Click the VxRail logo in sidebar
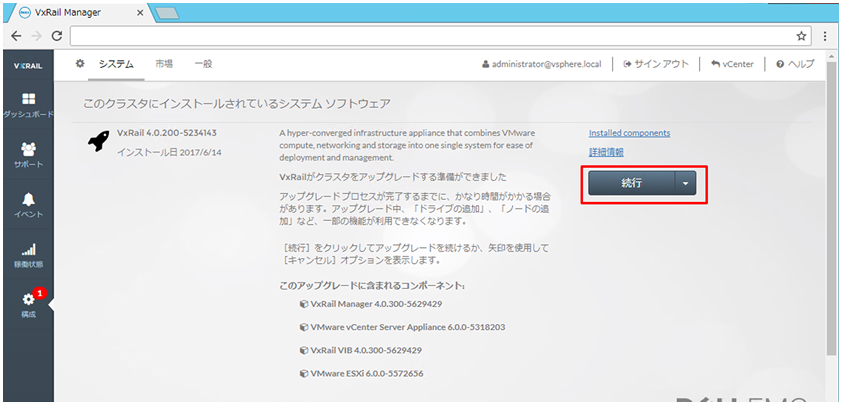Screen dimensions: 850x408 (28, 66)
